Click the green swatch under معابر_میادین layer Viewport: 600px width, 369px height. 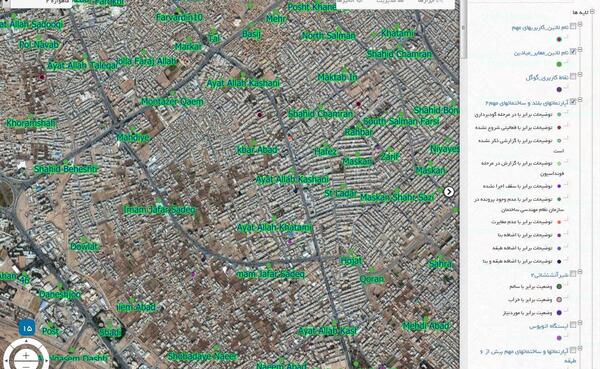(559, 64)
